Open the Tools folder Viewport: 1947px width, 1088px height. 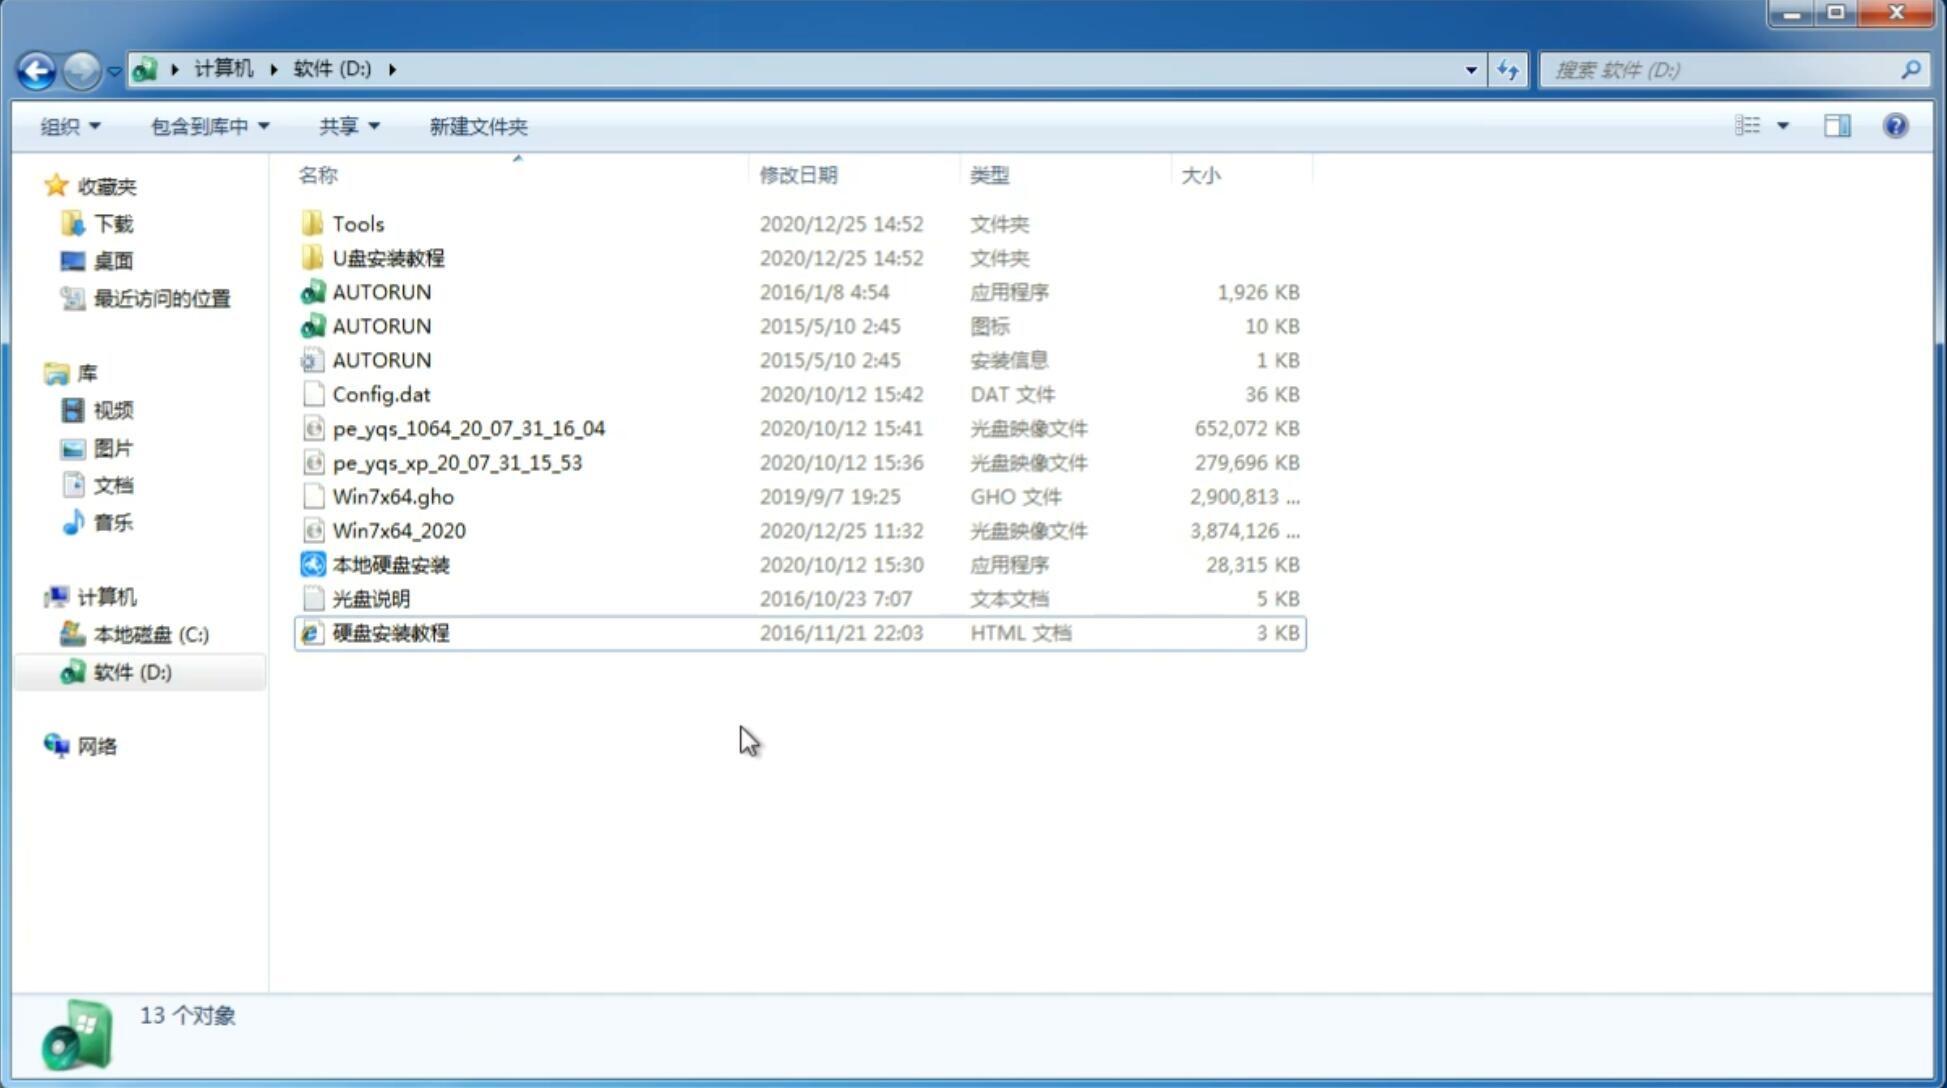357,223
